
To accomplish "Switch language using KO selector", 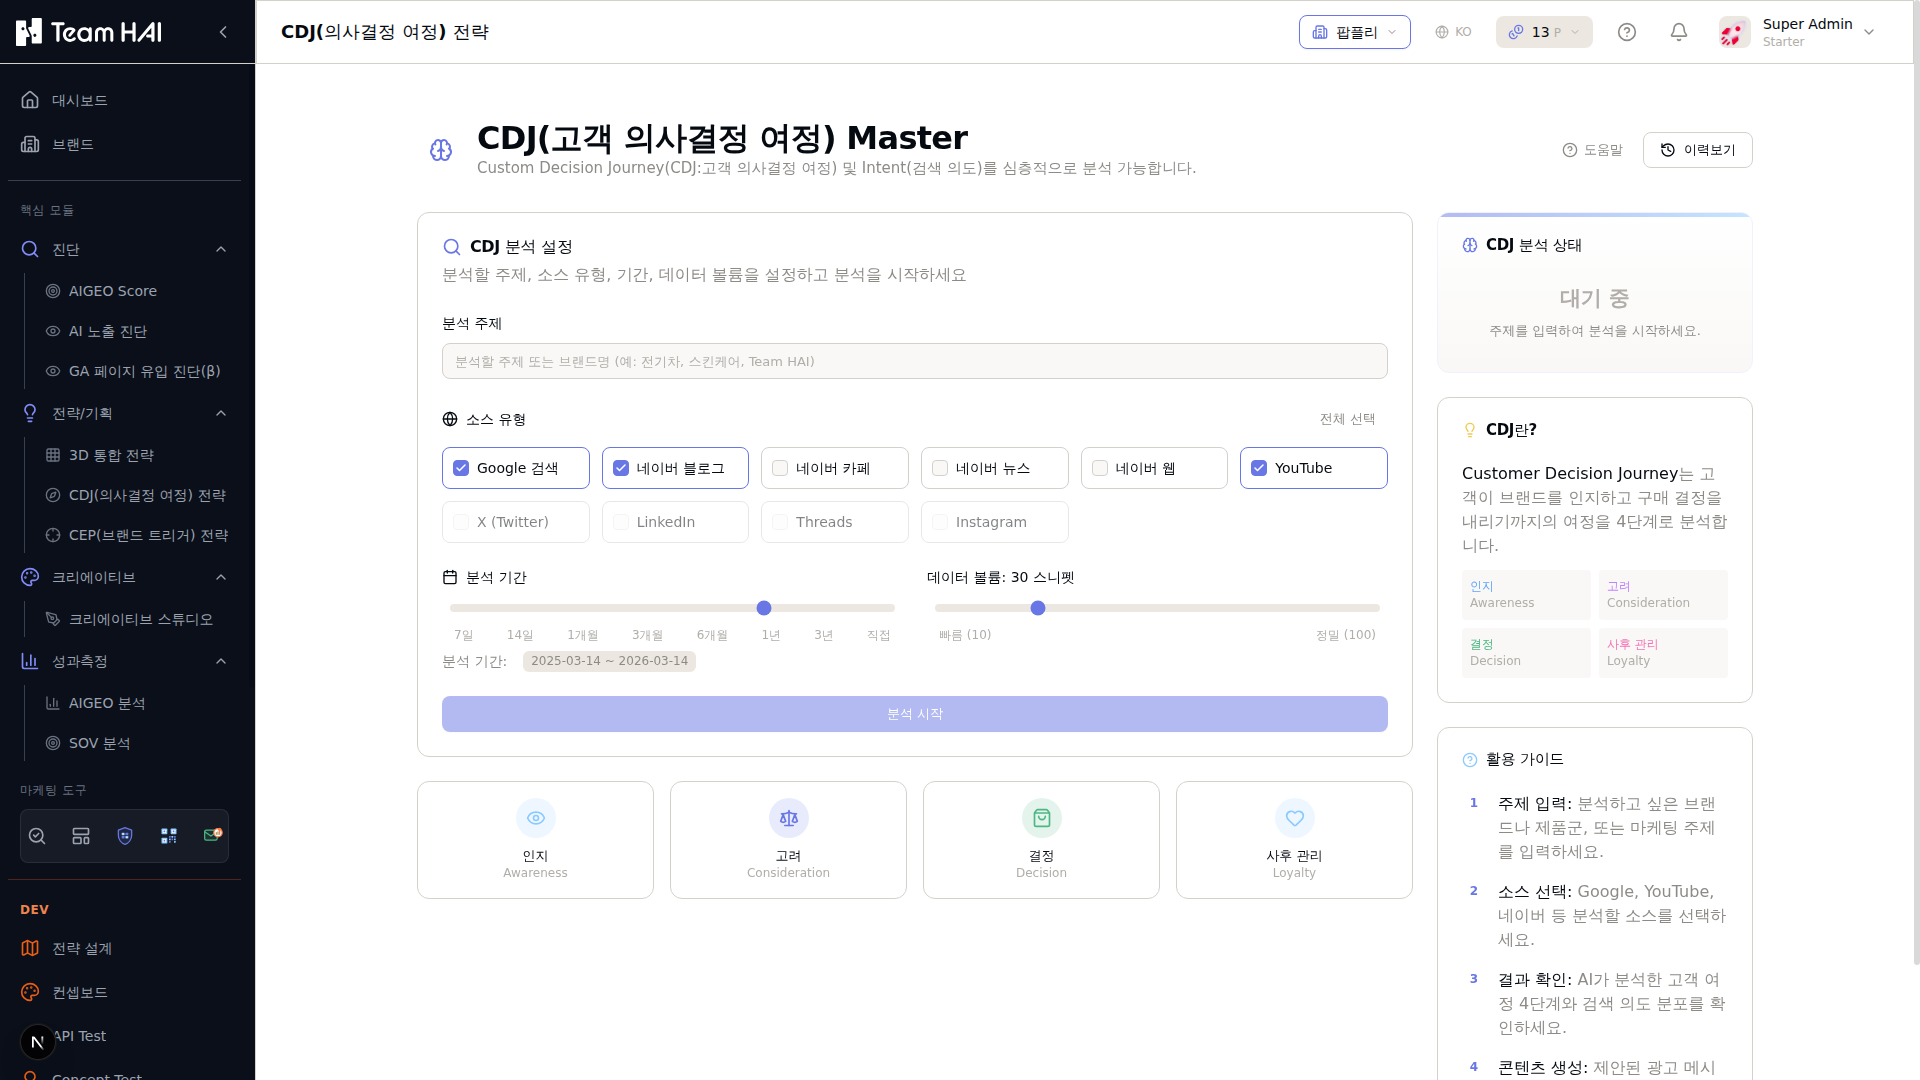I will click(x=1453, y=32).
